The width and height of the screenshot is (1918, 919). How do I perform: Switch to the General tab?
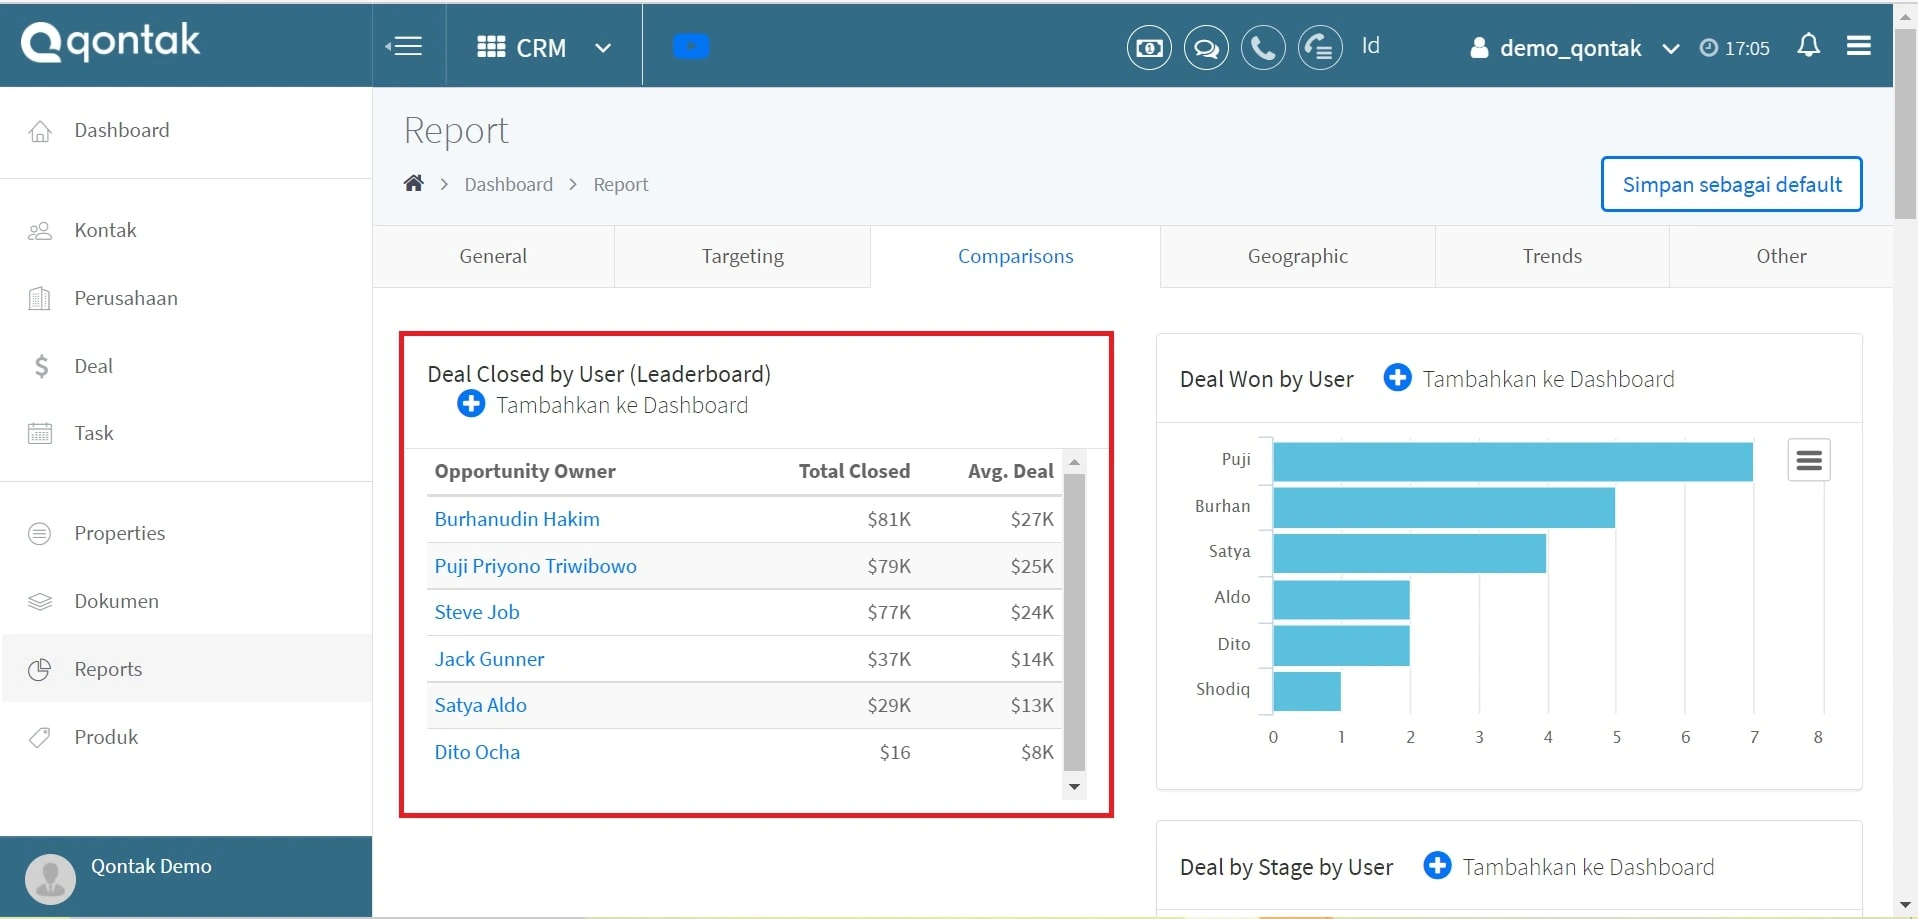(x=493, y=256)
